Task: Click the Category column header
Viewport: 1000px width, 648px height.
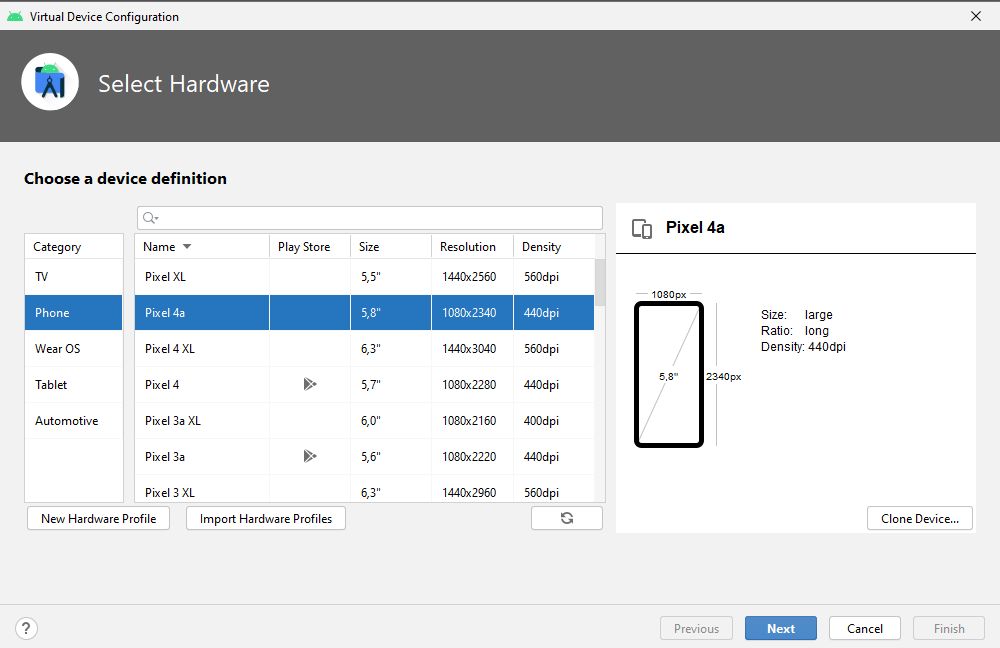Action: [x=73, y=246]
